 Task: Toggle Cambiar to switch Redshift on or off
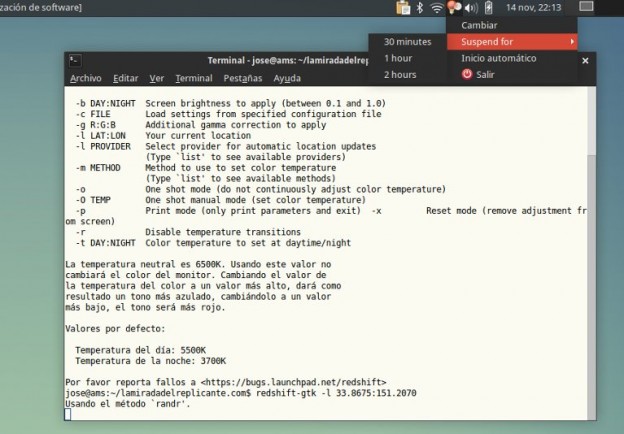[479, 25]
